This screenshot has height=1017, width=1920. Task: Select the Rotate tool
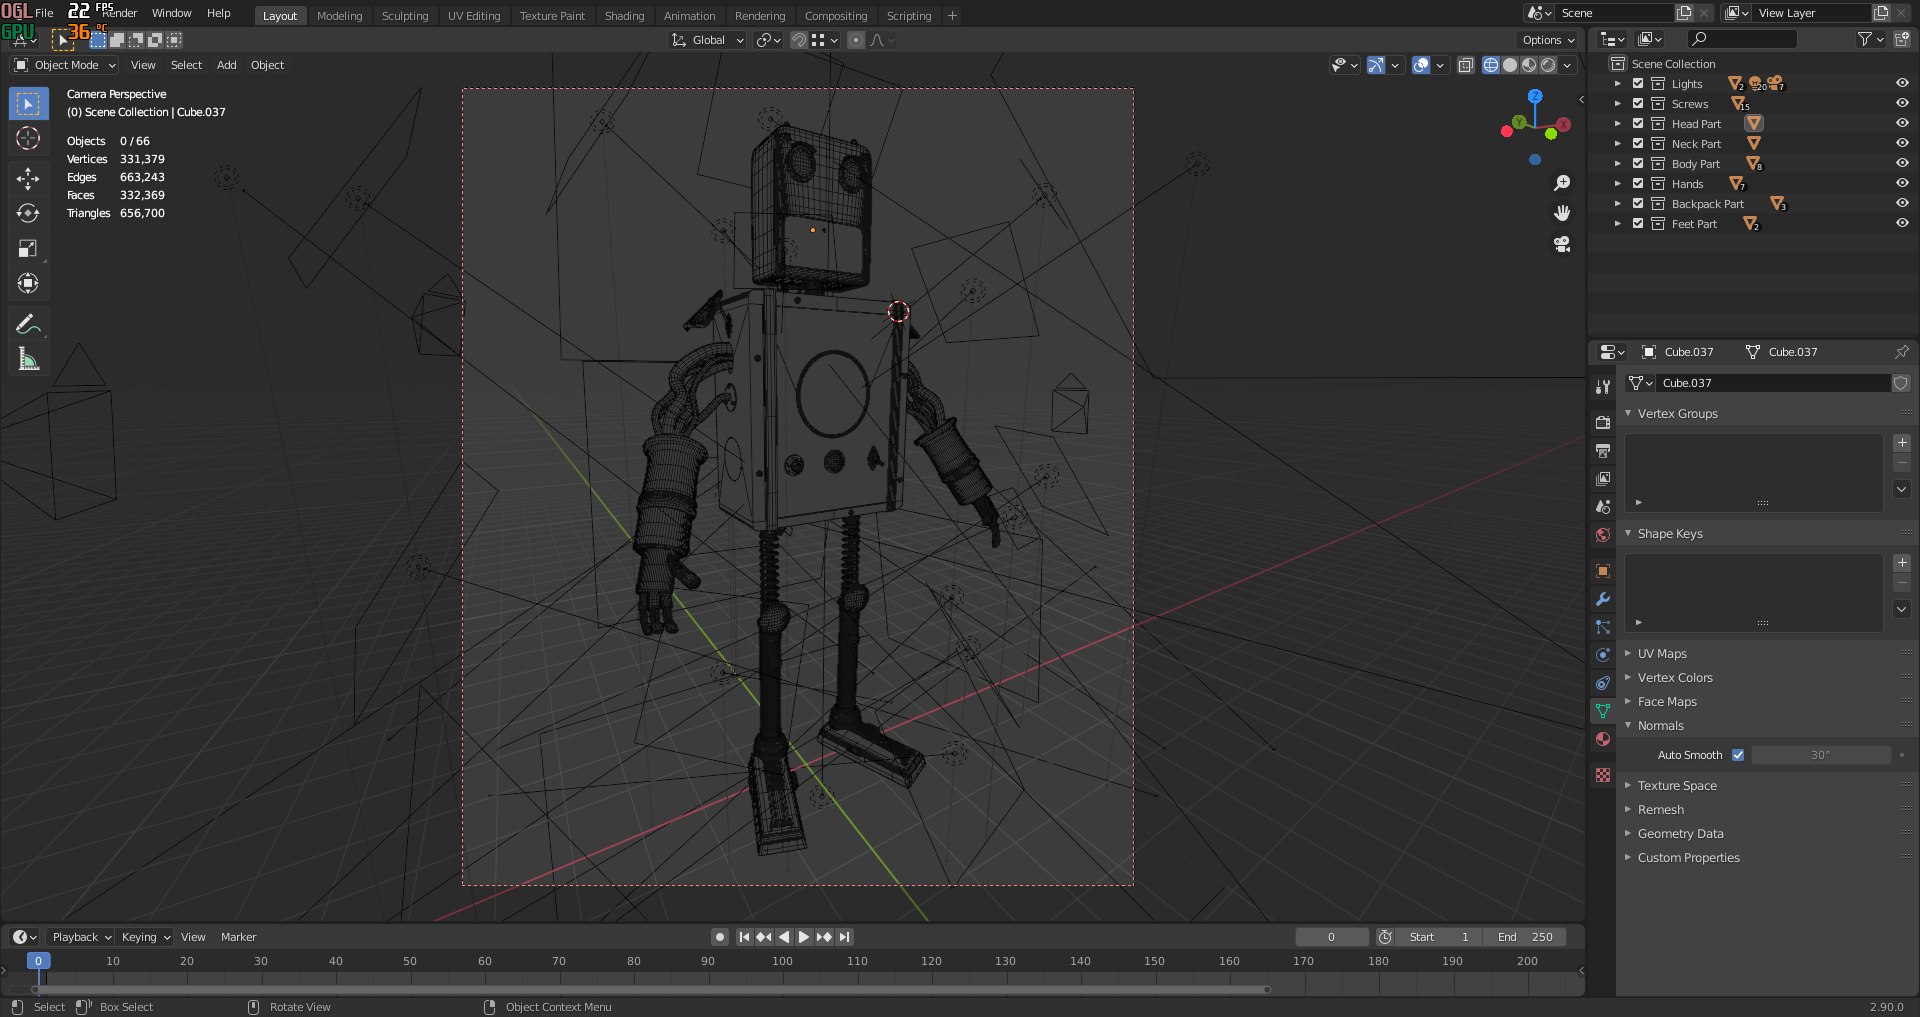[28, 214]
